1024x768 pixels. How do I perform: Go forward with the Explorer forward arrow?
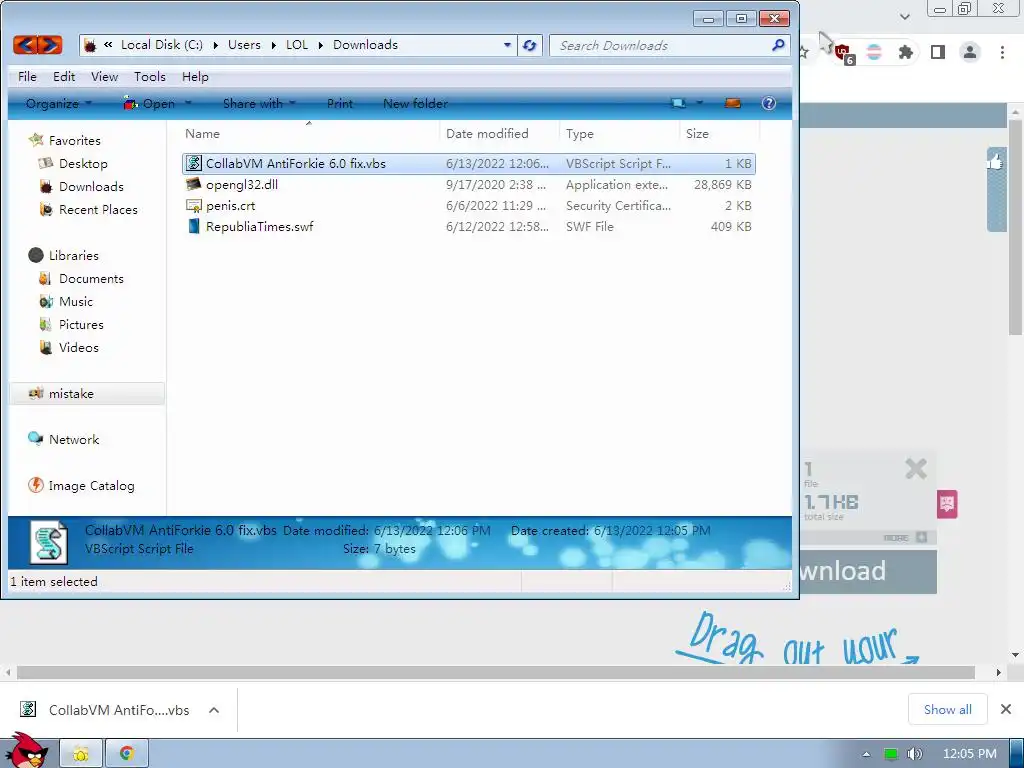coord(50,45)
